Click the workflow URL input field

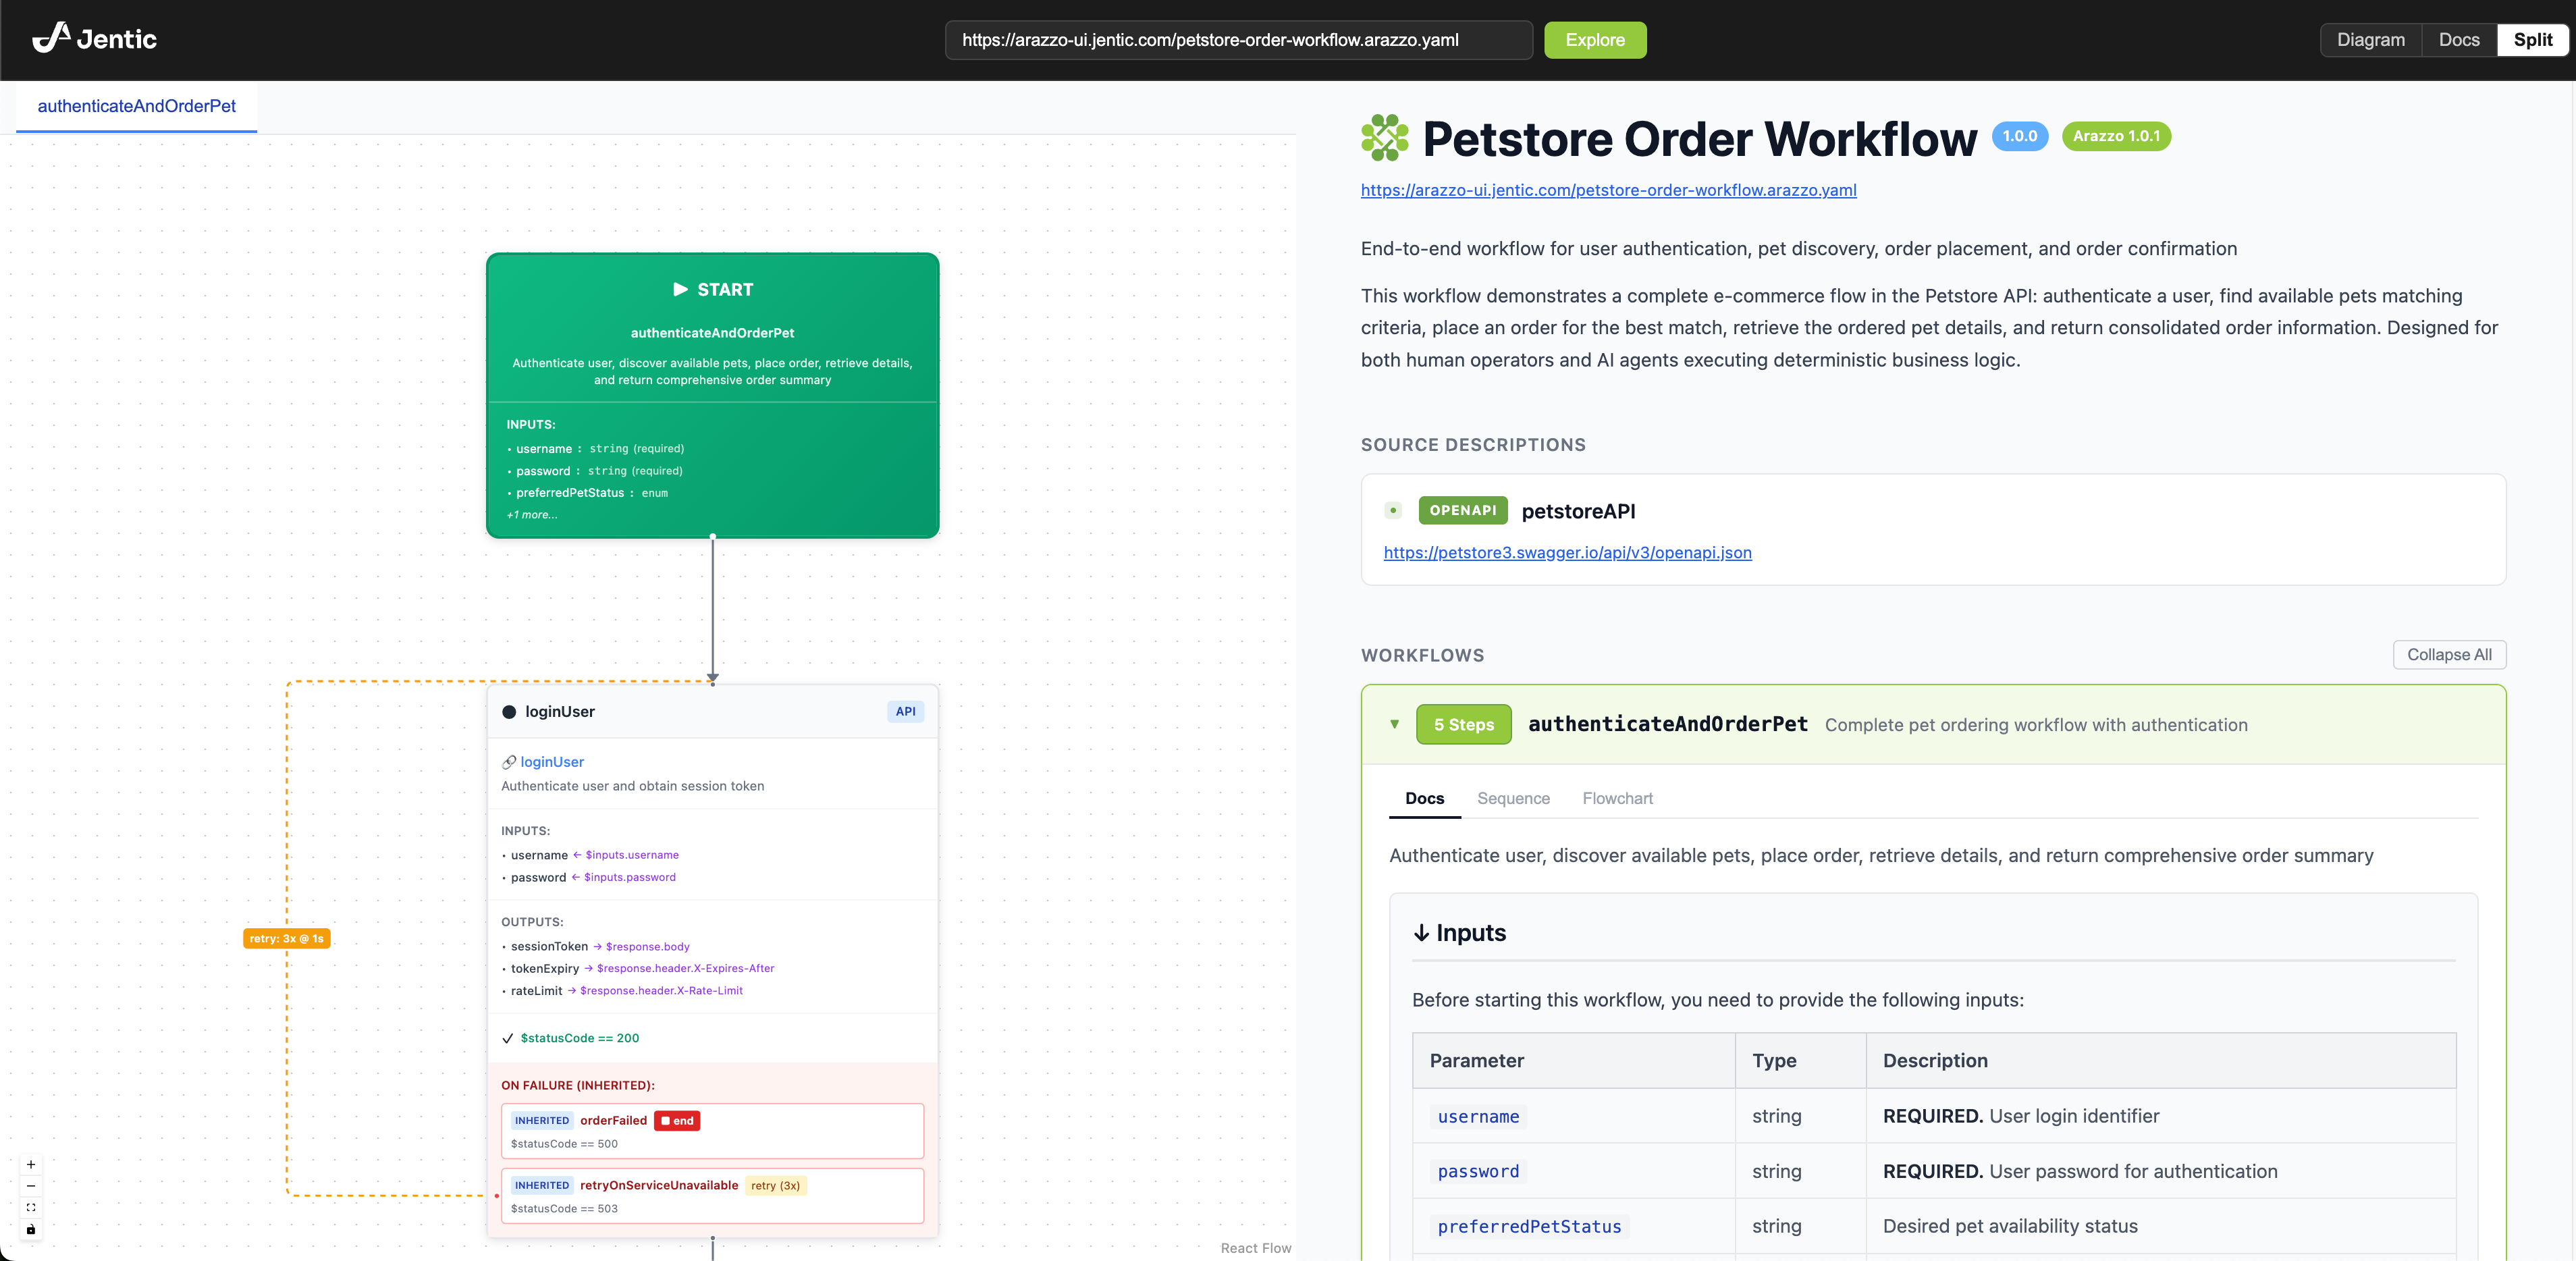point(1237,40)
